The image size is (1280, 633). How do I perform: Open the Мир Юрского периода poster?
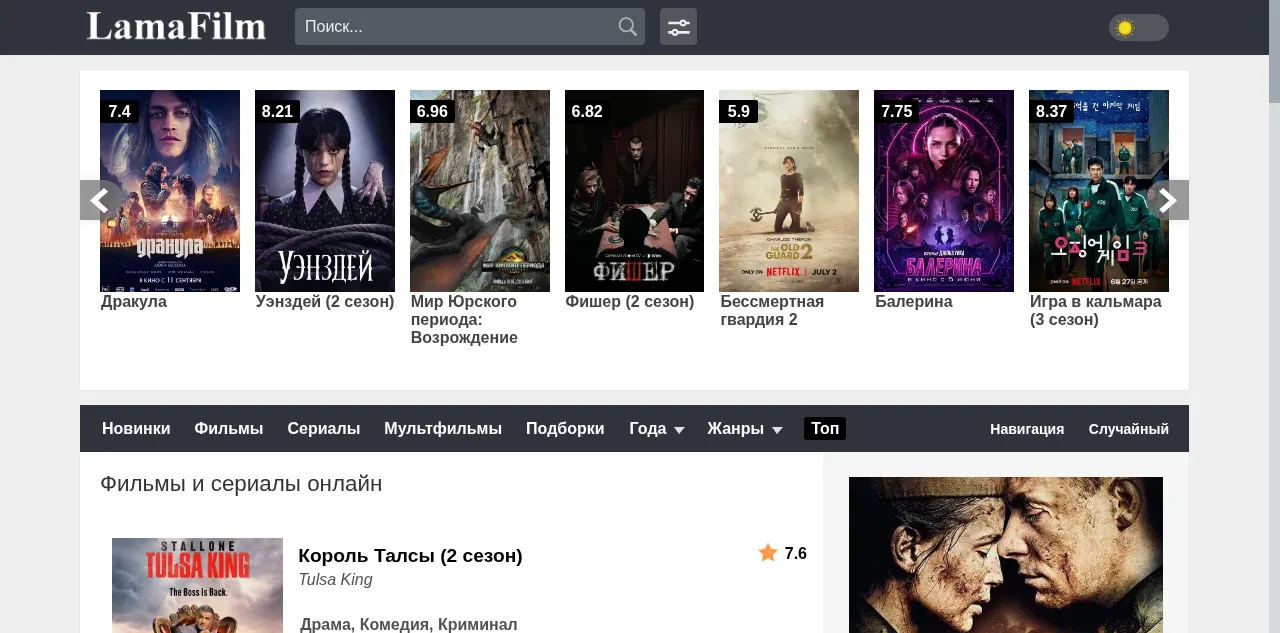point(480,191)
